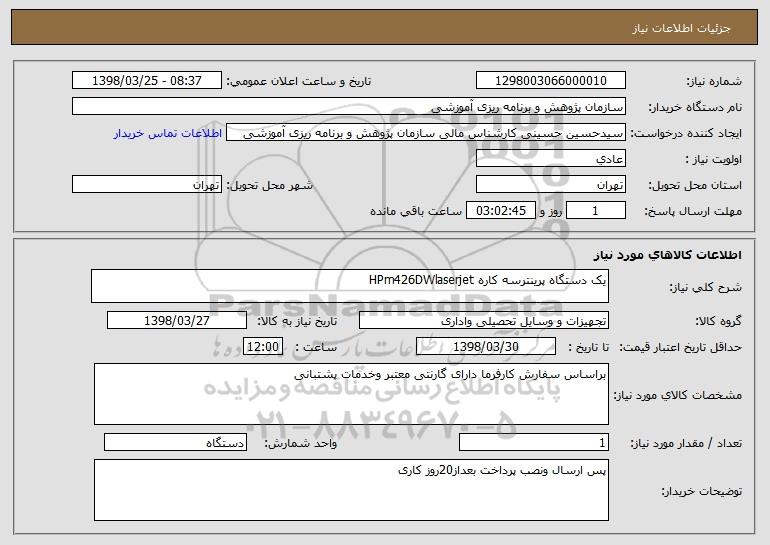Viewport: 770px width, 545px height.
Task: Click the label تاریخ و ساعت اعلان عمومی
Action: point(299,82)
